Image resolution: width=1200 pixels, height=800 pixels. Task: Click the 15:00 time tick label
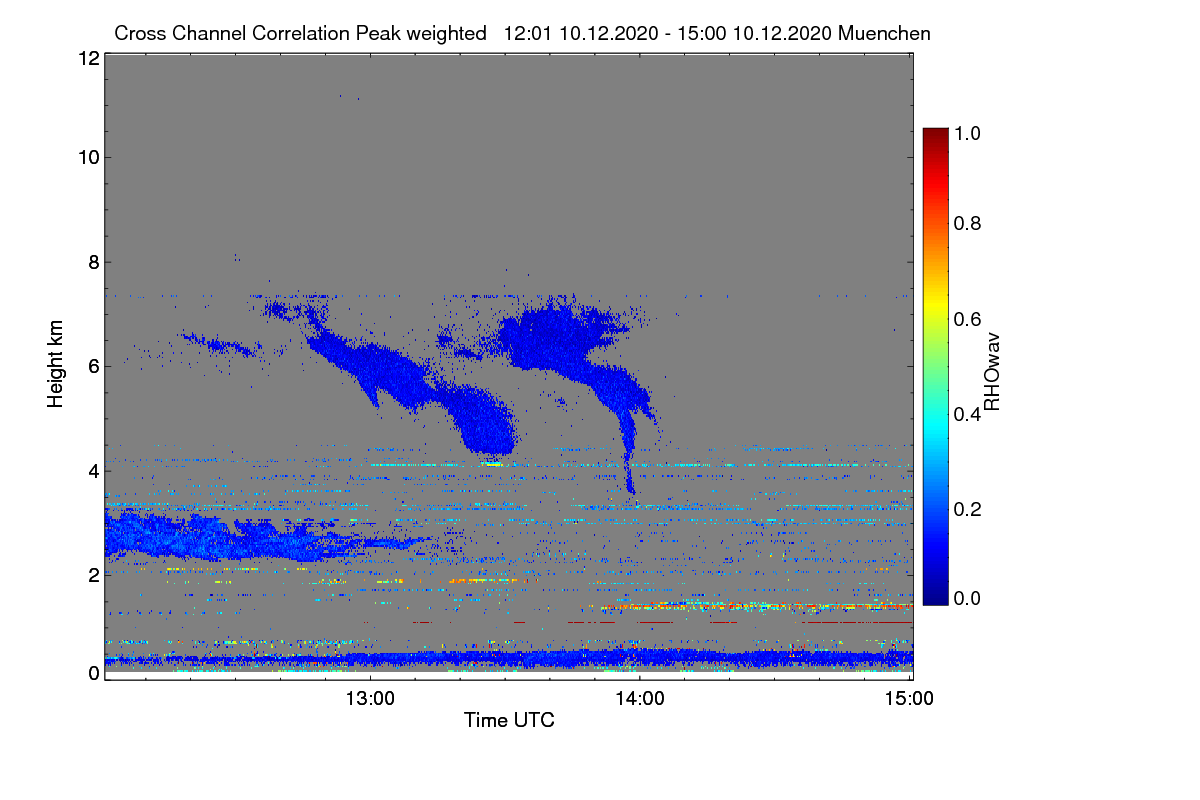[x=910, y=699]
